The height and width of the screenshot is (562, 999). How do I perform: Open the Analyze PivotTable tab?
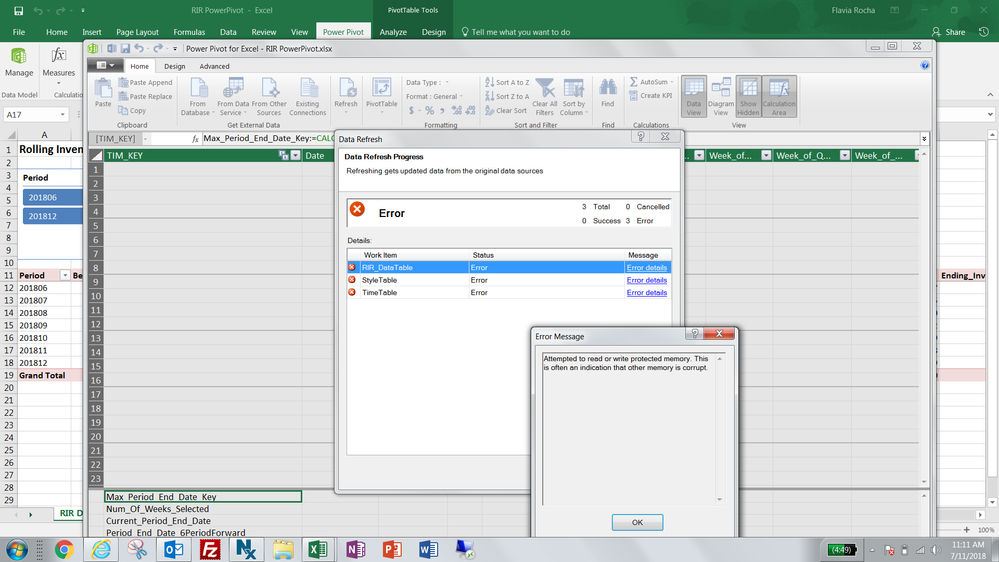pos(393,32)
